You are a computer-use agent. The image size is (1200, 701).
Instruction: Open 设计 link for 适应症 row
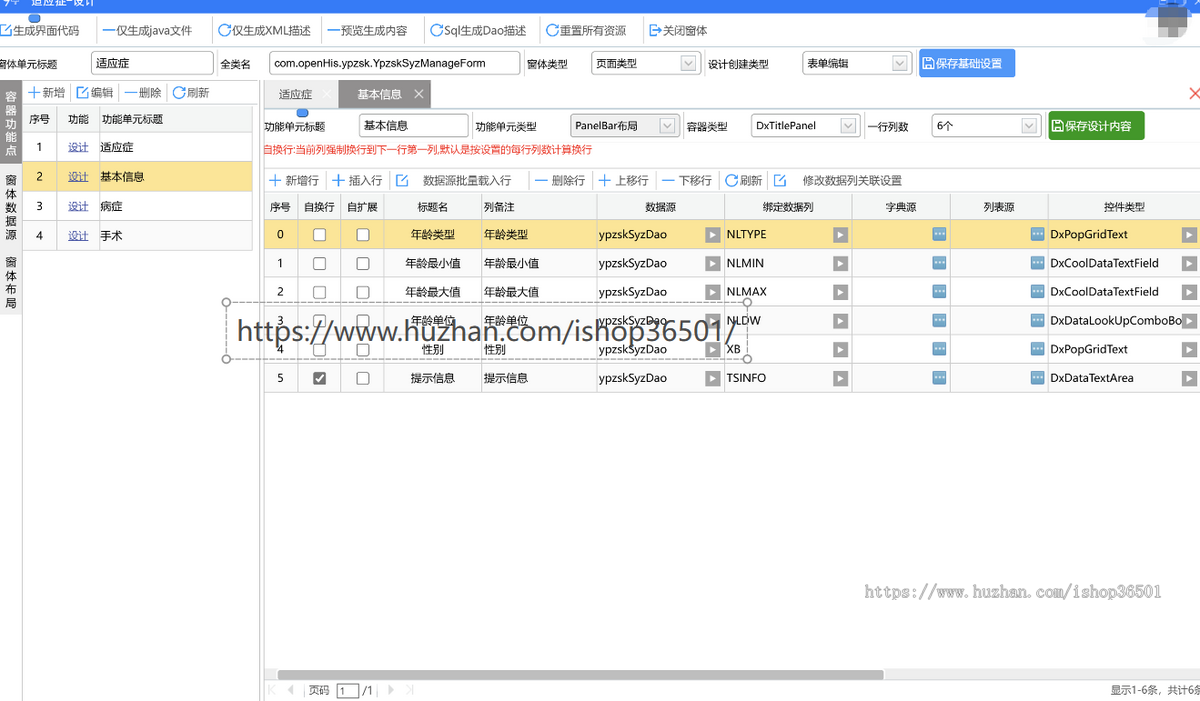click(78, 147)
